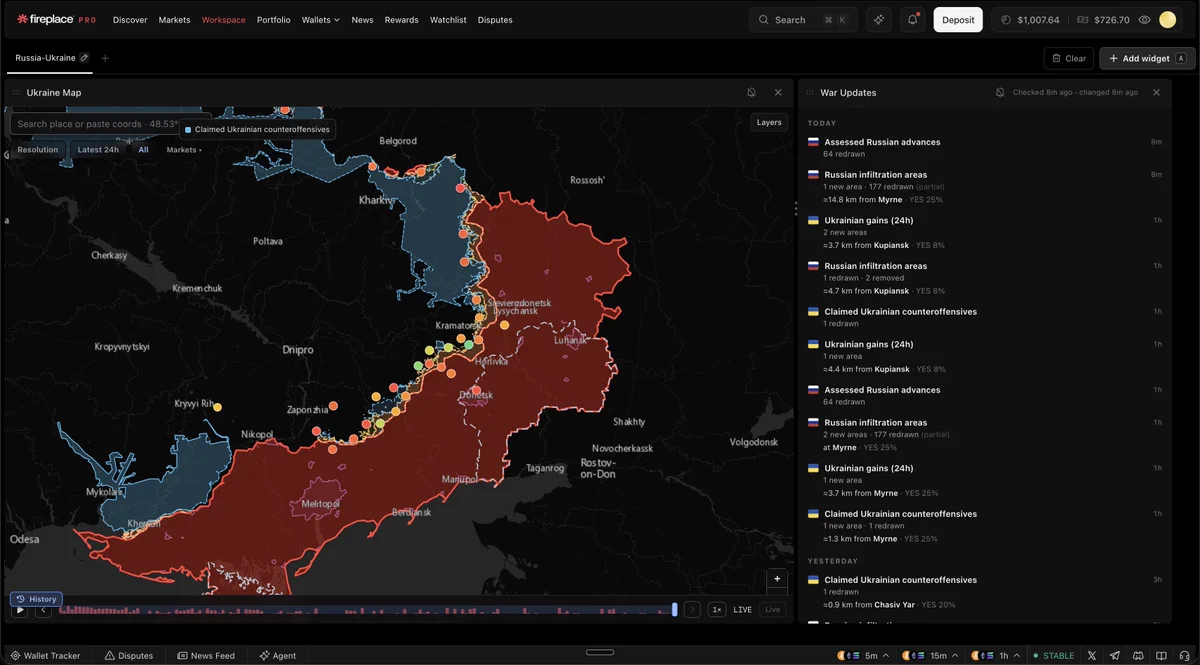1200x665 pixels.
Task: Toggle the Resolution filter
Action: (x=38, y=150)
